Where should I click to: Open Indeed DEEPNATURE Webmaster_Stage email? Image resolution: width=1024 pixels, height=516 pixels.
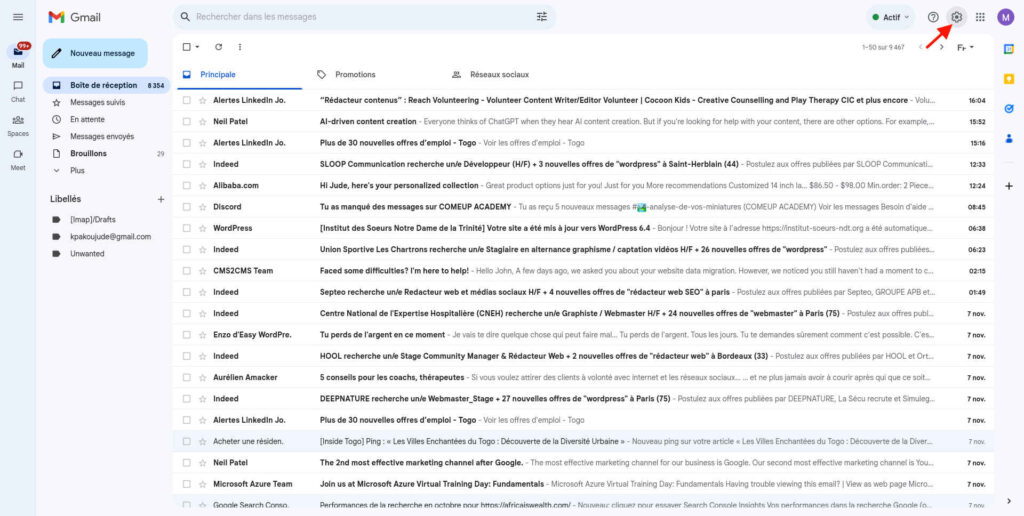click(583, 398)
